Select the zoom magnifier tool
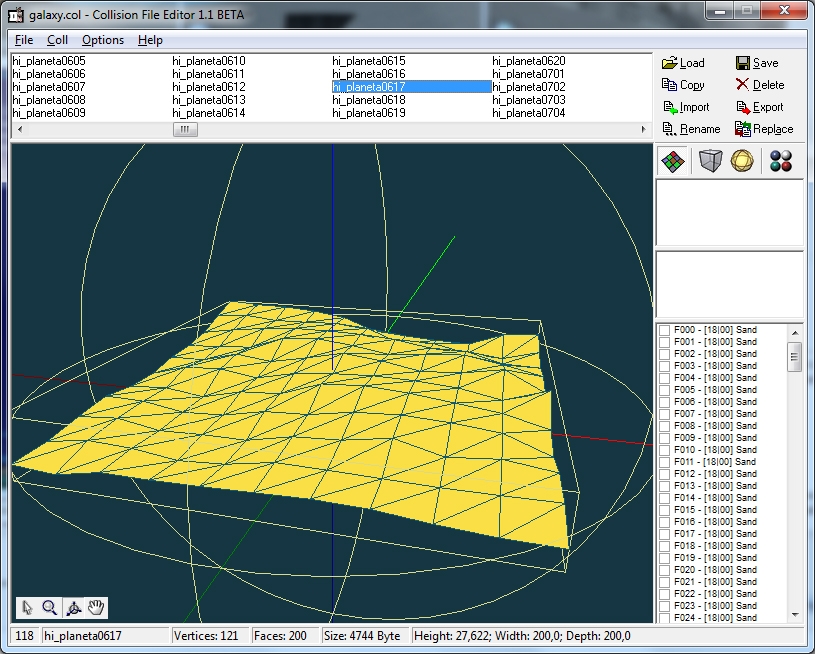Viewport: 815px width, 654px height. (x=50, y=607)
